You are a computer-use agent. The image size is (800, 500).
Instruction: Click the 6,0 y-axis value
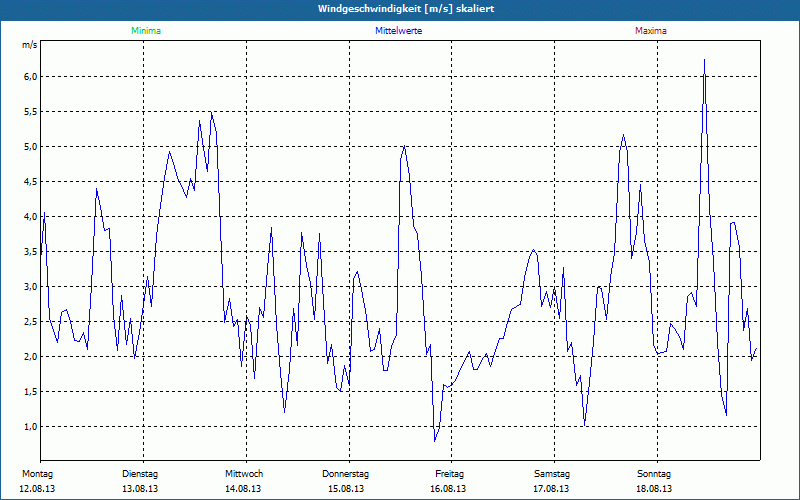tap(31, 77)
